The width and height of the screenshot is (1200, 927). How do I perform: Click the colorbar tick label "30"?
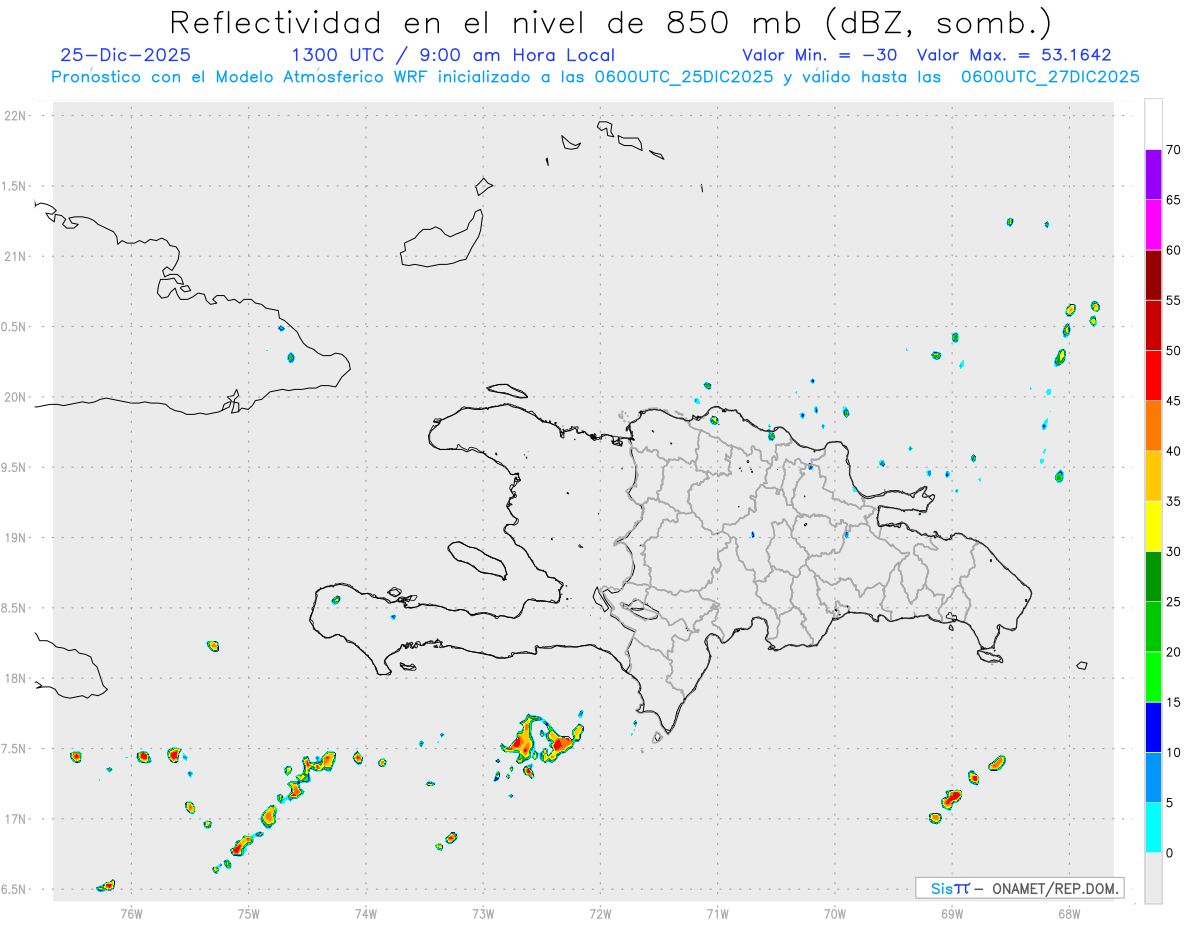click(1173, 552)
